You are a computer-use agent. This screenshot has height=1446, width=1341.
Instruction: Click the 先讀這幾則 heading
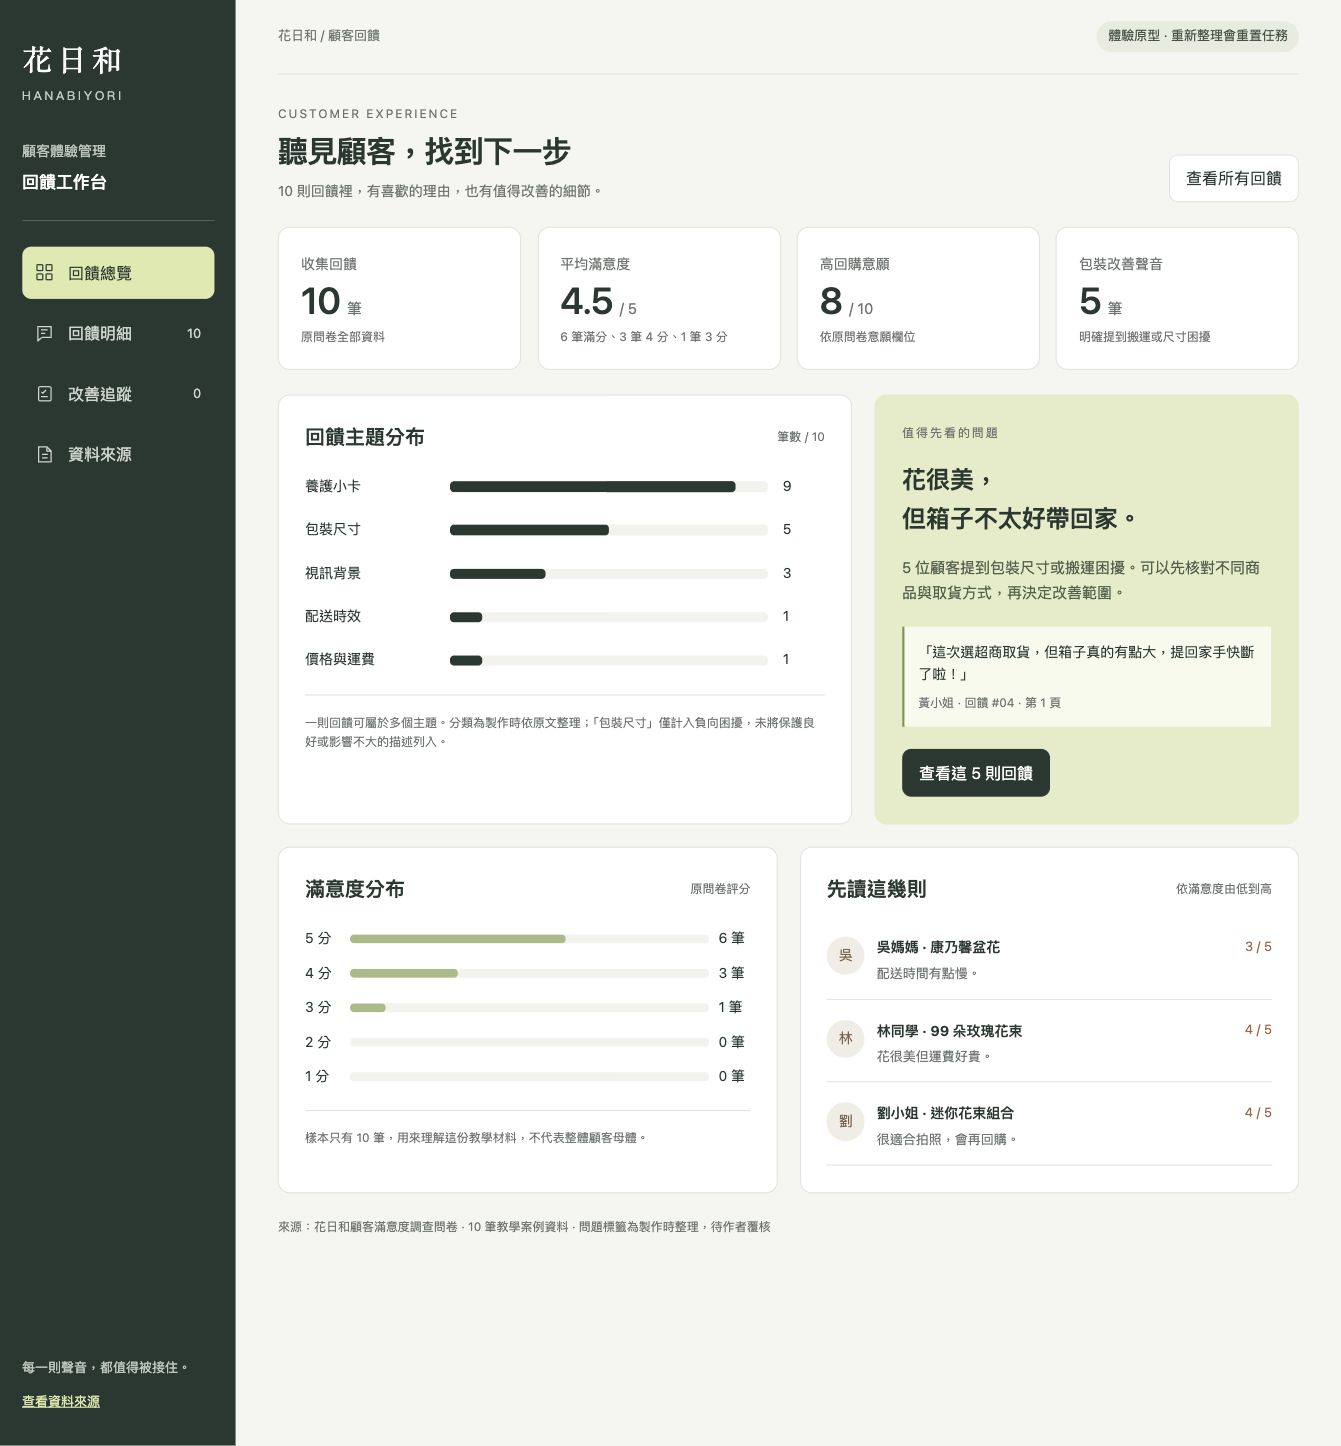tap(877, 889)
